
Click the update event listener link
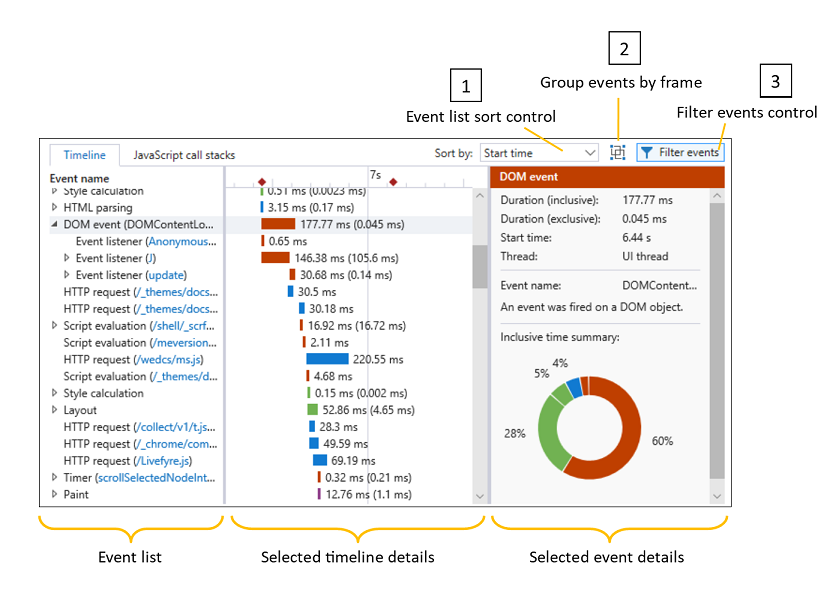[165, 275]
